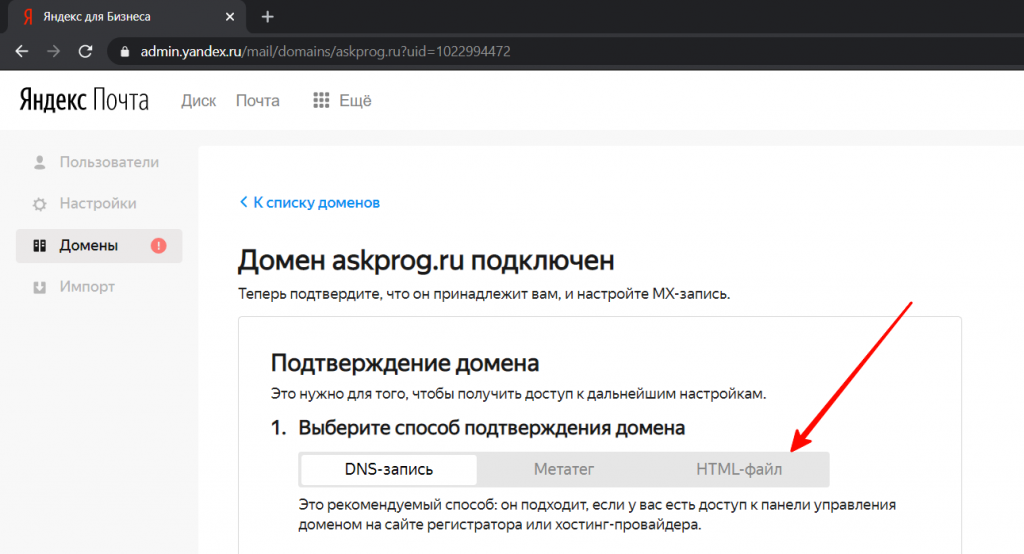This screenshot has width=1024, height=554.
Task: Click the Домены sidebar icon
Action: pyautogui.click(x=40, y=246)
